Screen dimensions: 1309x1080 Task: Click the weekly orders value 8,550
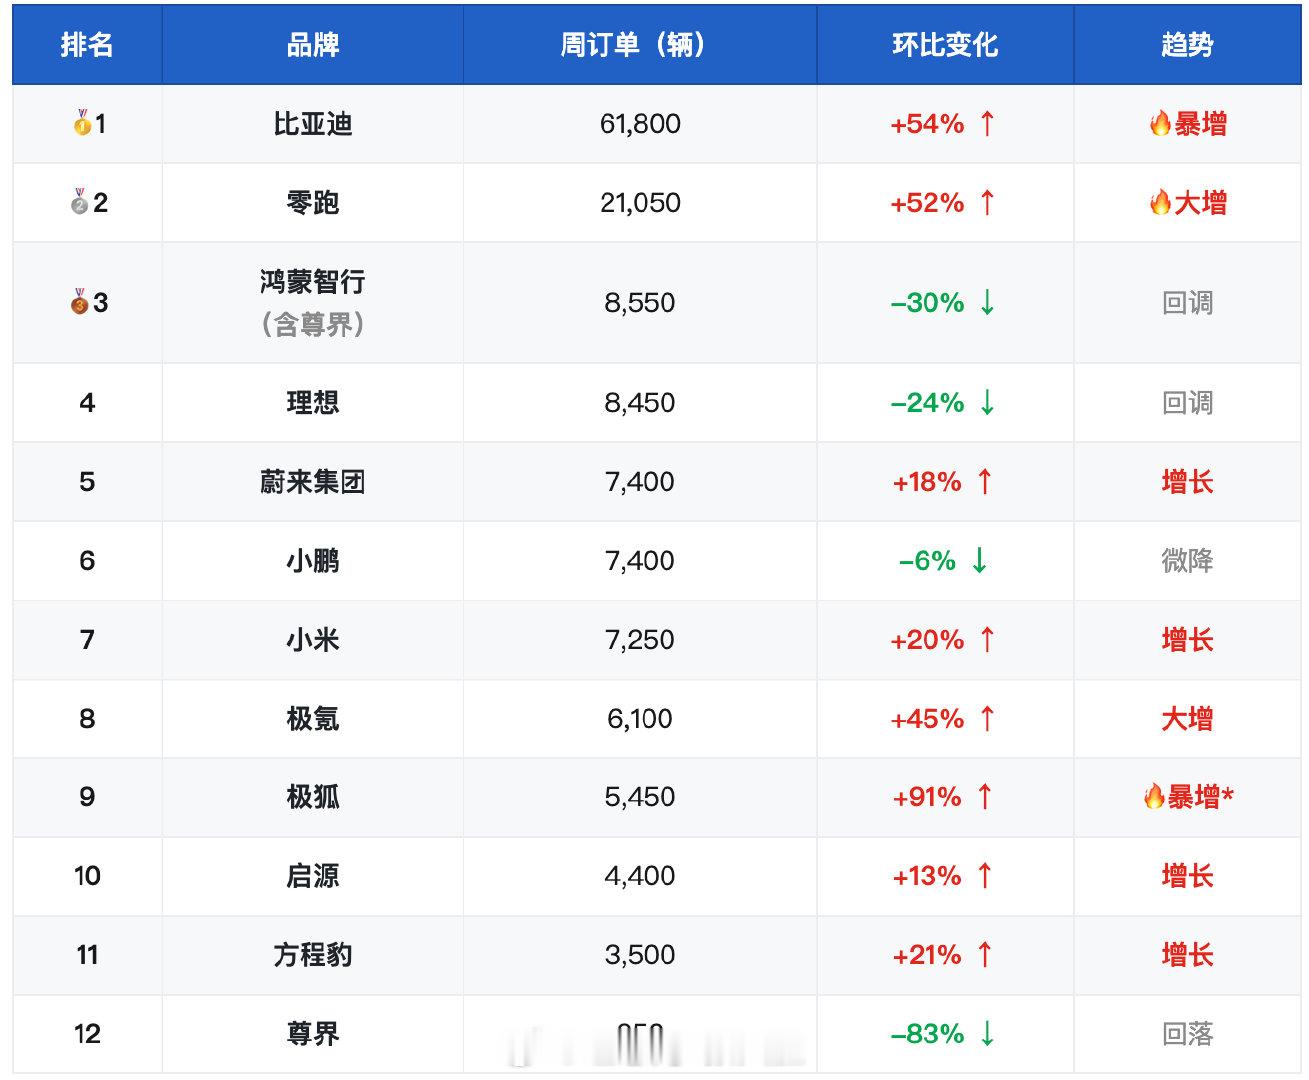(640, 302)
